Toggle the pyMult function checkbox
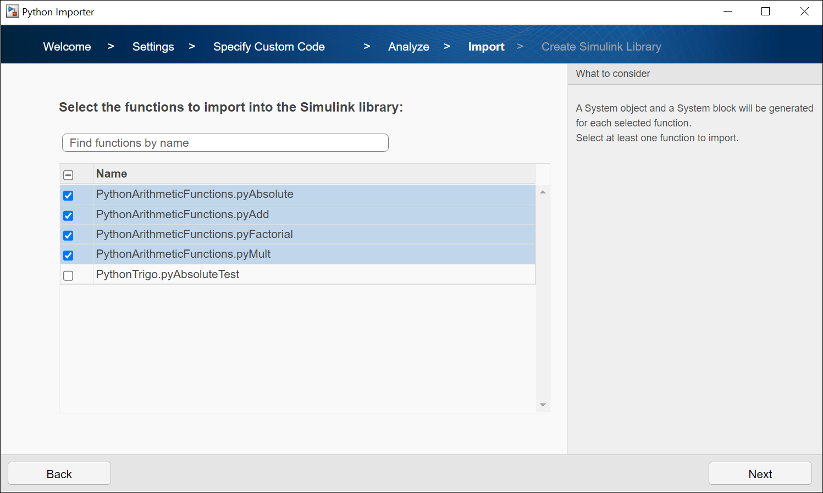 click(x=68, y=255)
